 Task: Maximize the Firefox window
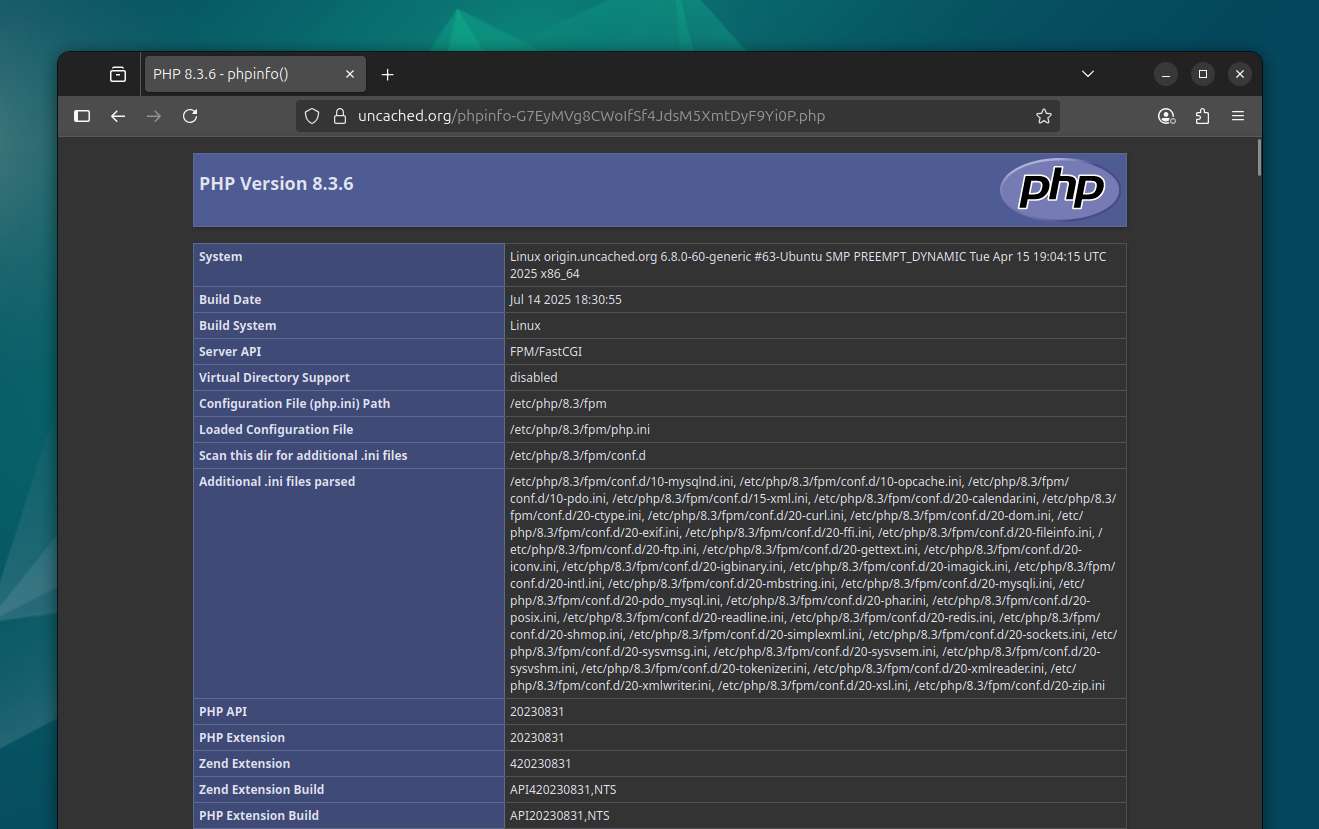(x=1203, y=74)
